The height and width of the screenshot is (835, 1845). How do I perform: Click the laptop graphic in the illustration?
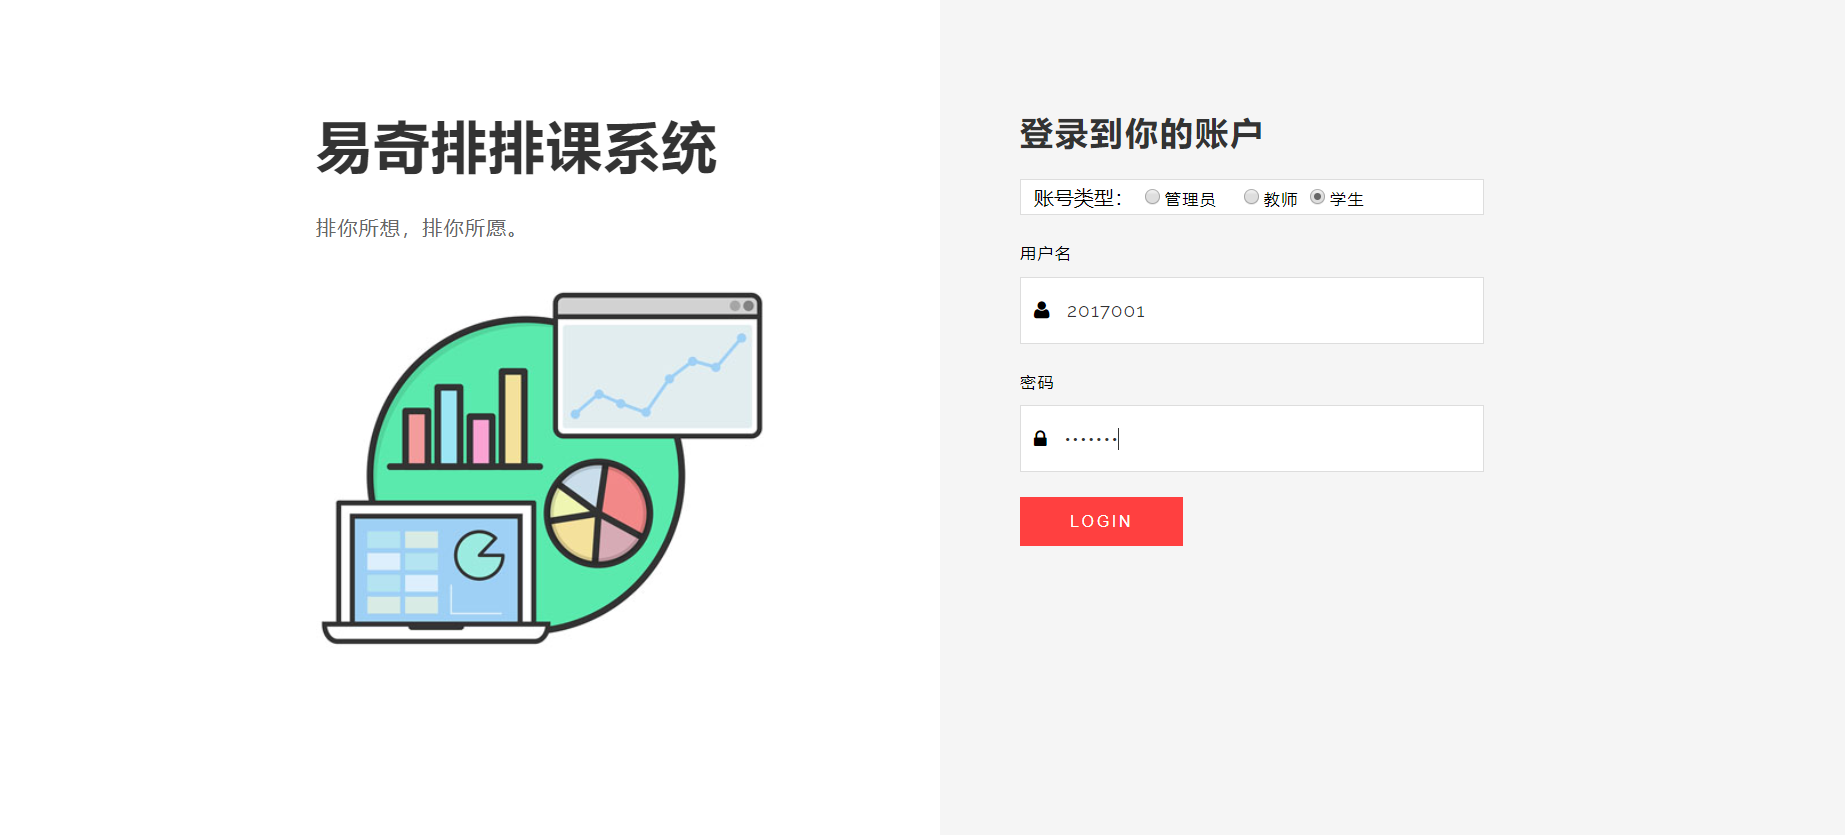point(436,572)
